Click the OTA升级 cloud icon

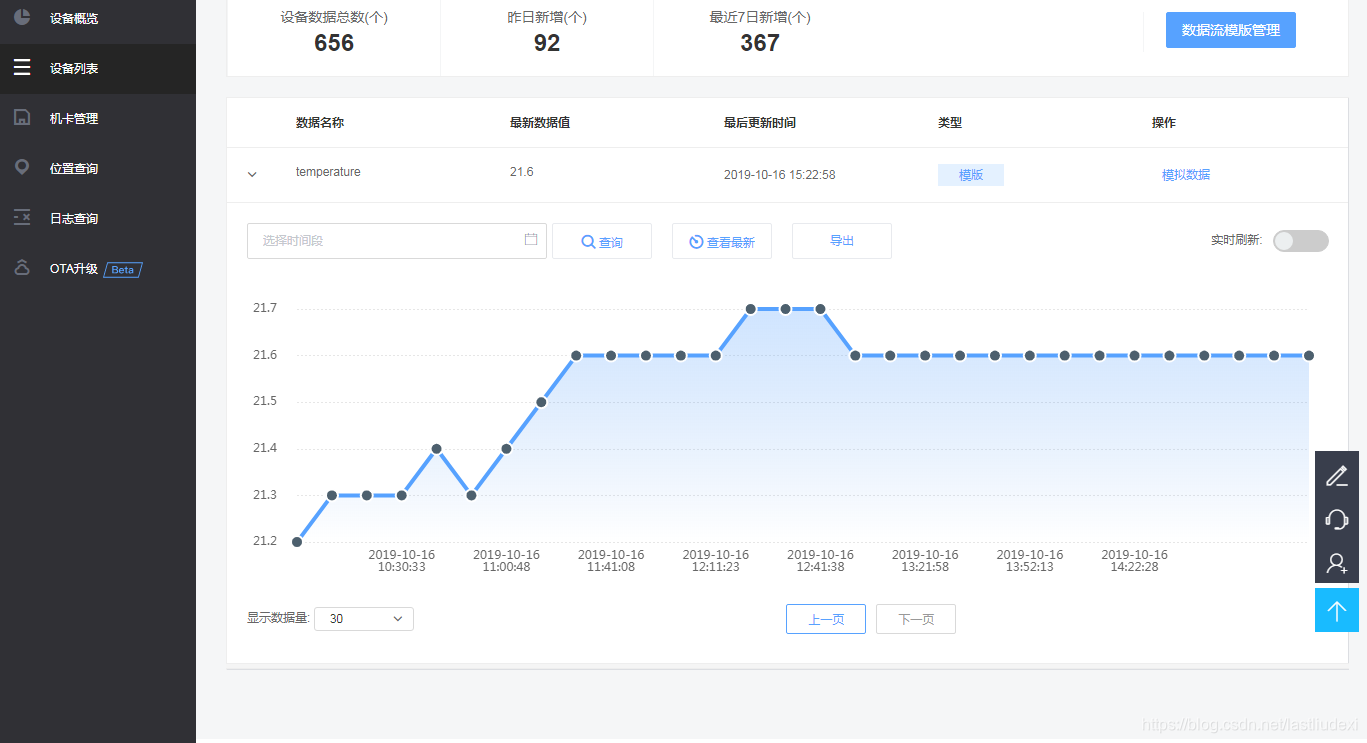(22, 268)
